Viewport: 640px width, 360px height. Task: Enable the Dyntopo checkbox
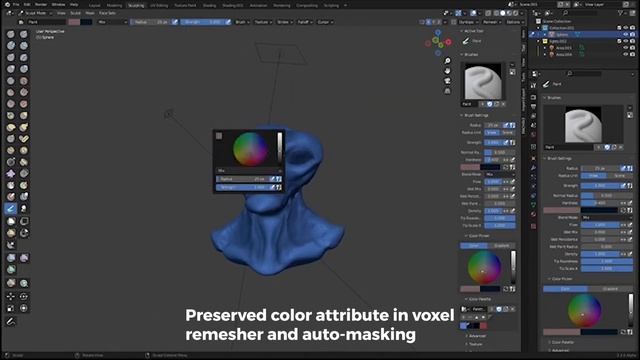pos(453,22)
